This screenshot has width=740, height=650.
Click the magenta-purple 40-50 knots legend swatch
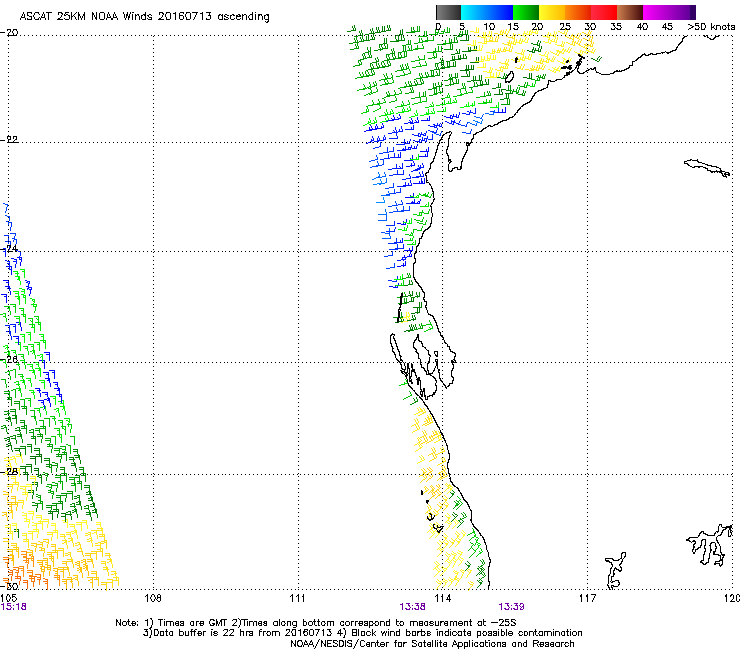click(669, 12)
